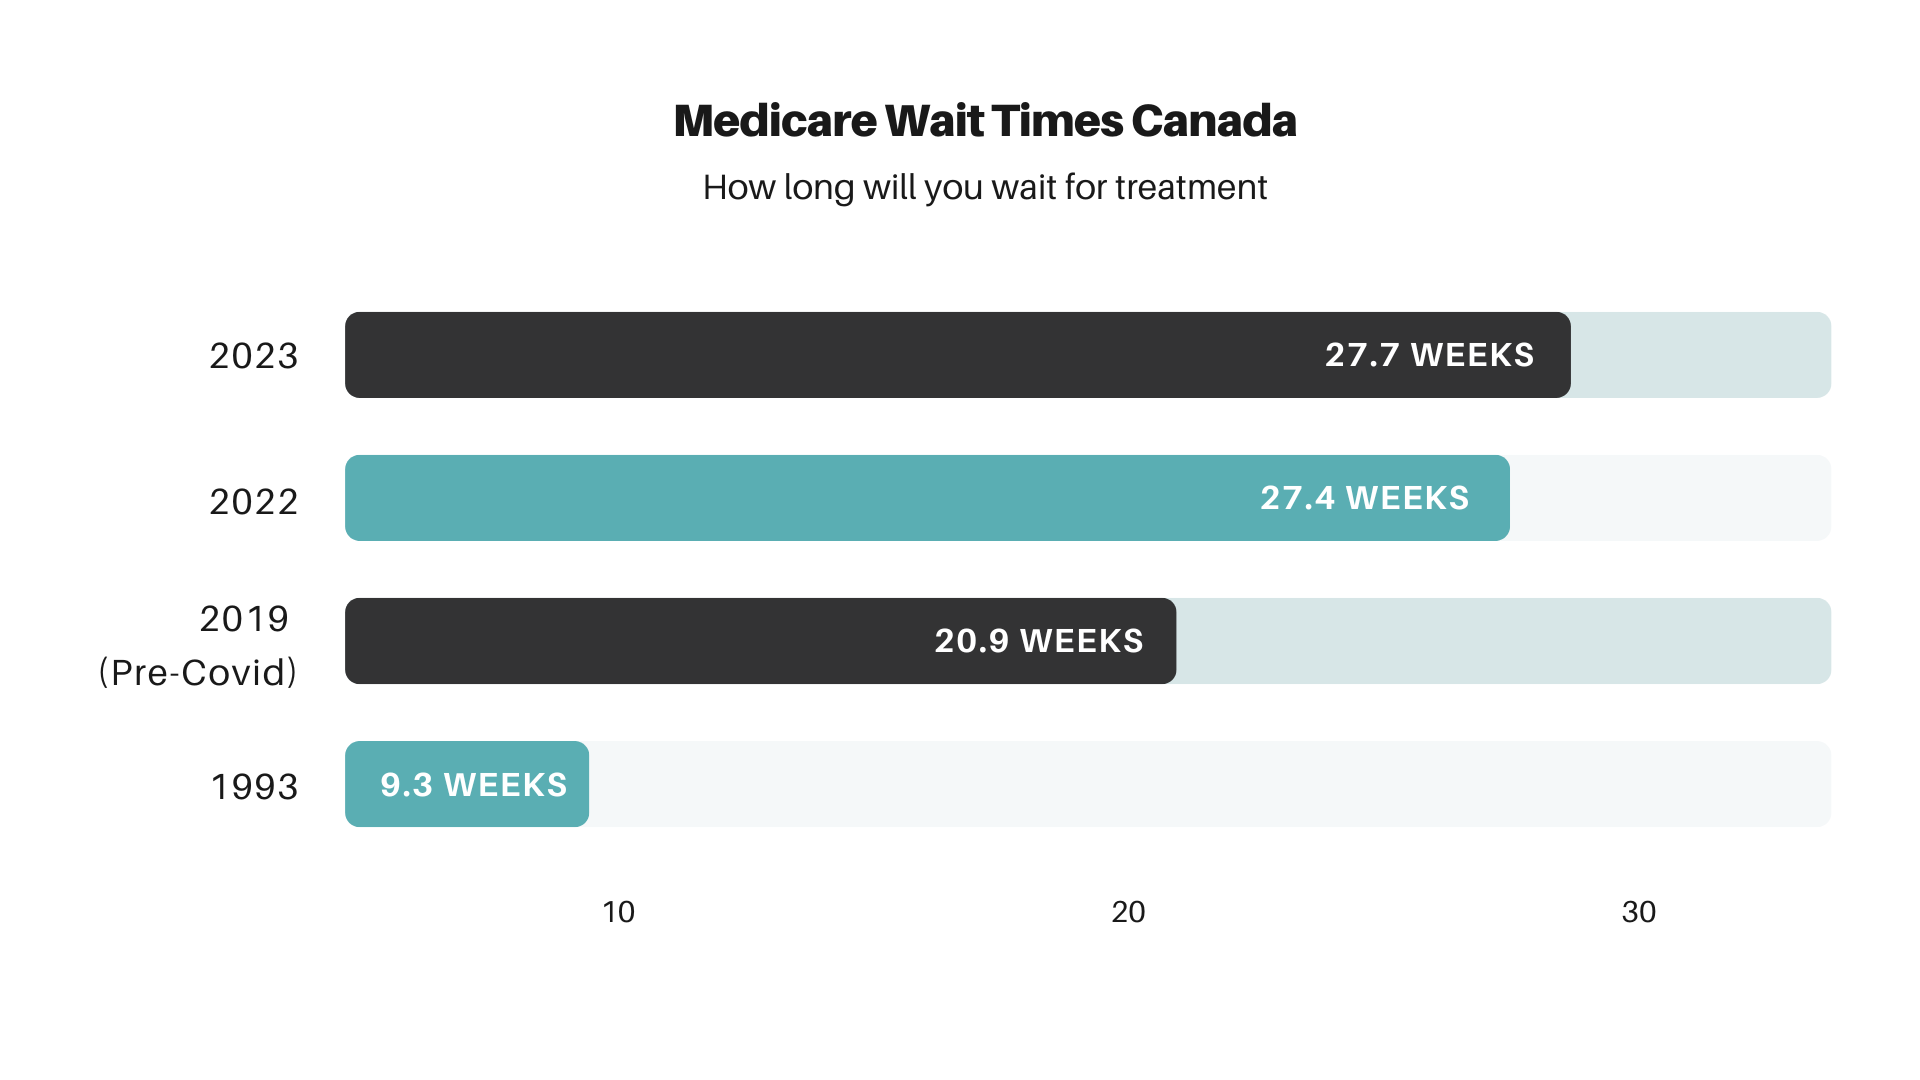The height and width of the screenshot is (1080, 1920).
Task: Click the subtitle about waiting for treatment
Action: (x=984, y=188)
